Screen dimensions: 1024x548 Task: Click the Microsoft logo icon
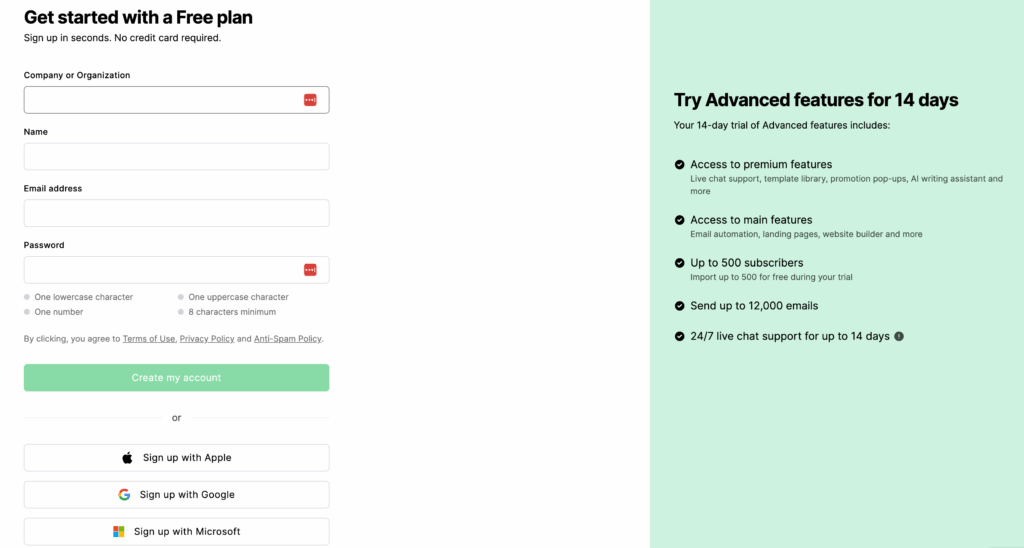click(x=119, y=532)
